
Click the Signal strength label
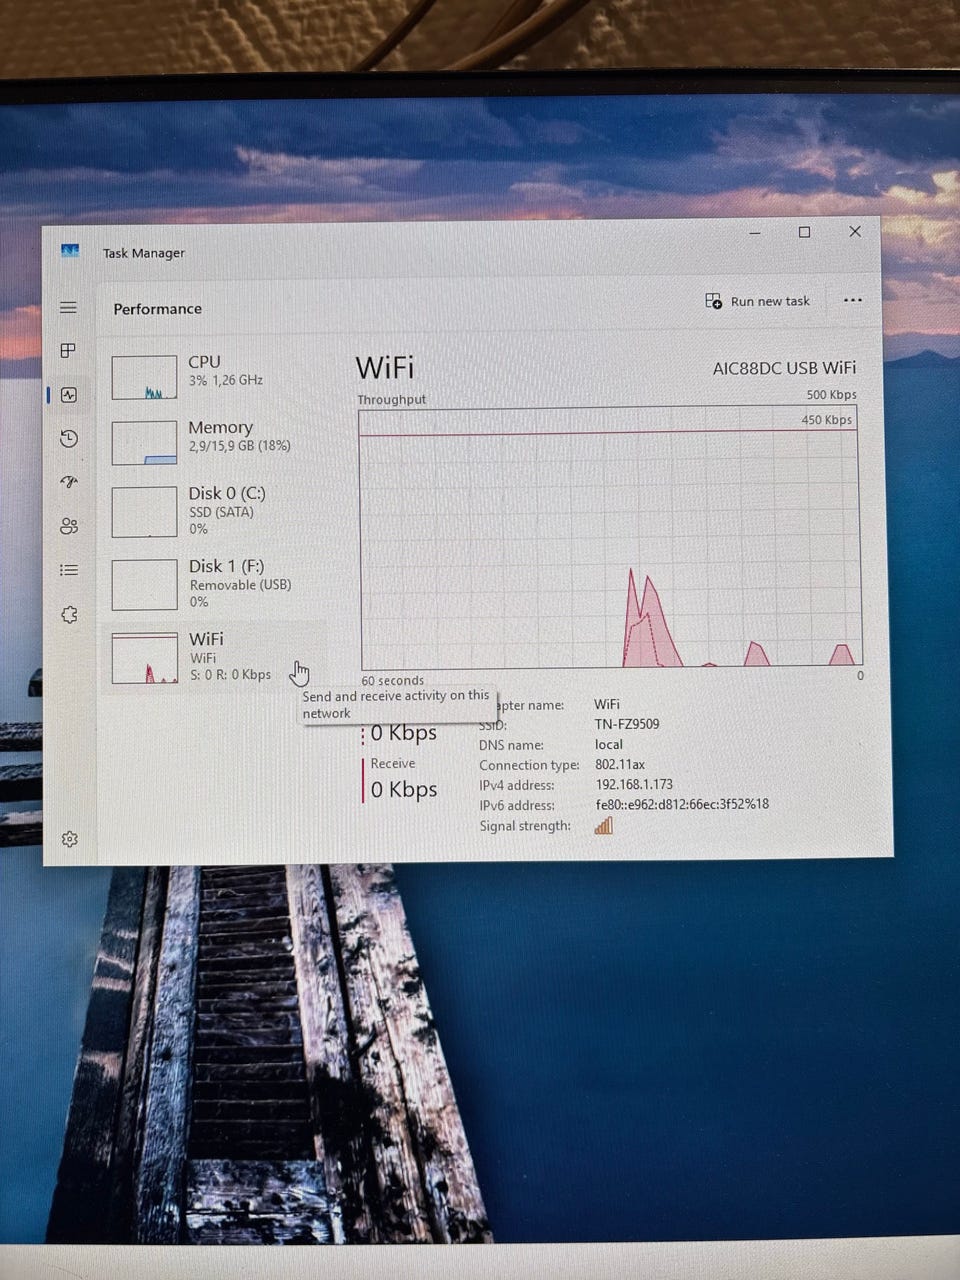[525, 826]
